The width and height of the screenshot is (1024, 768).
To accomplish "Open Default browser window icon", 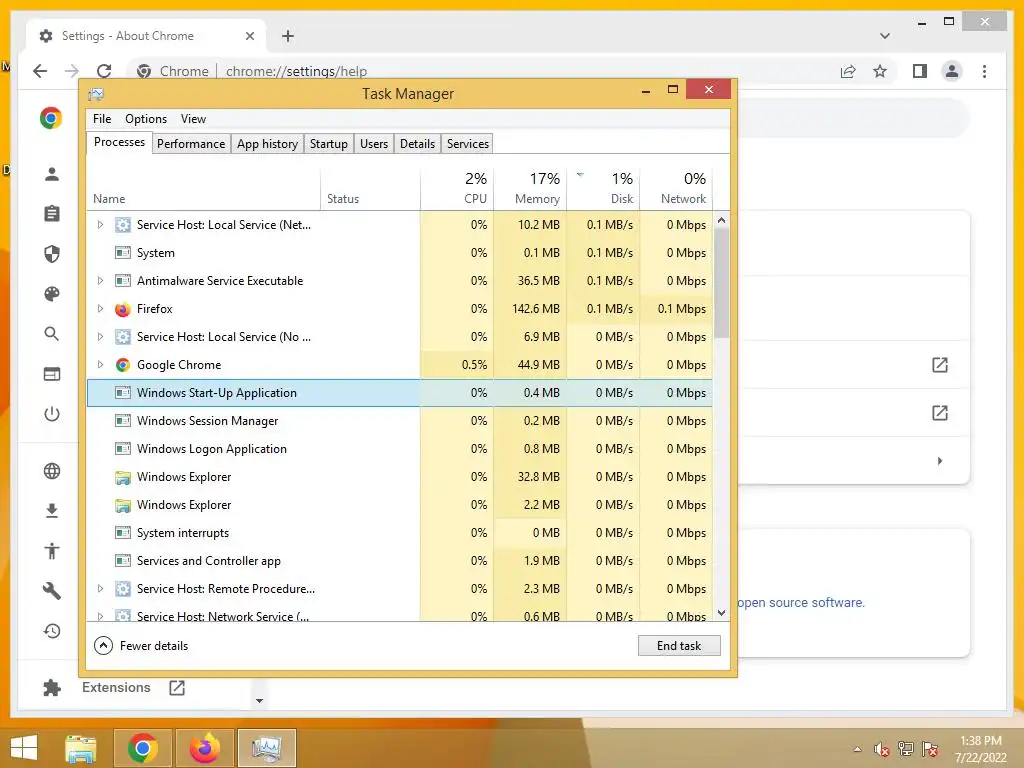I will point(52,374).
